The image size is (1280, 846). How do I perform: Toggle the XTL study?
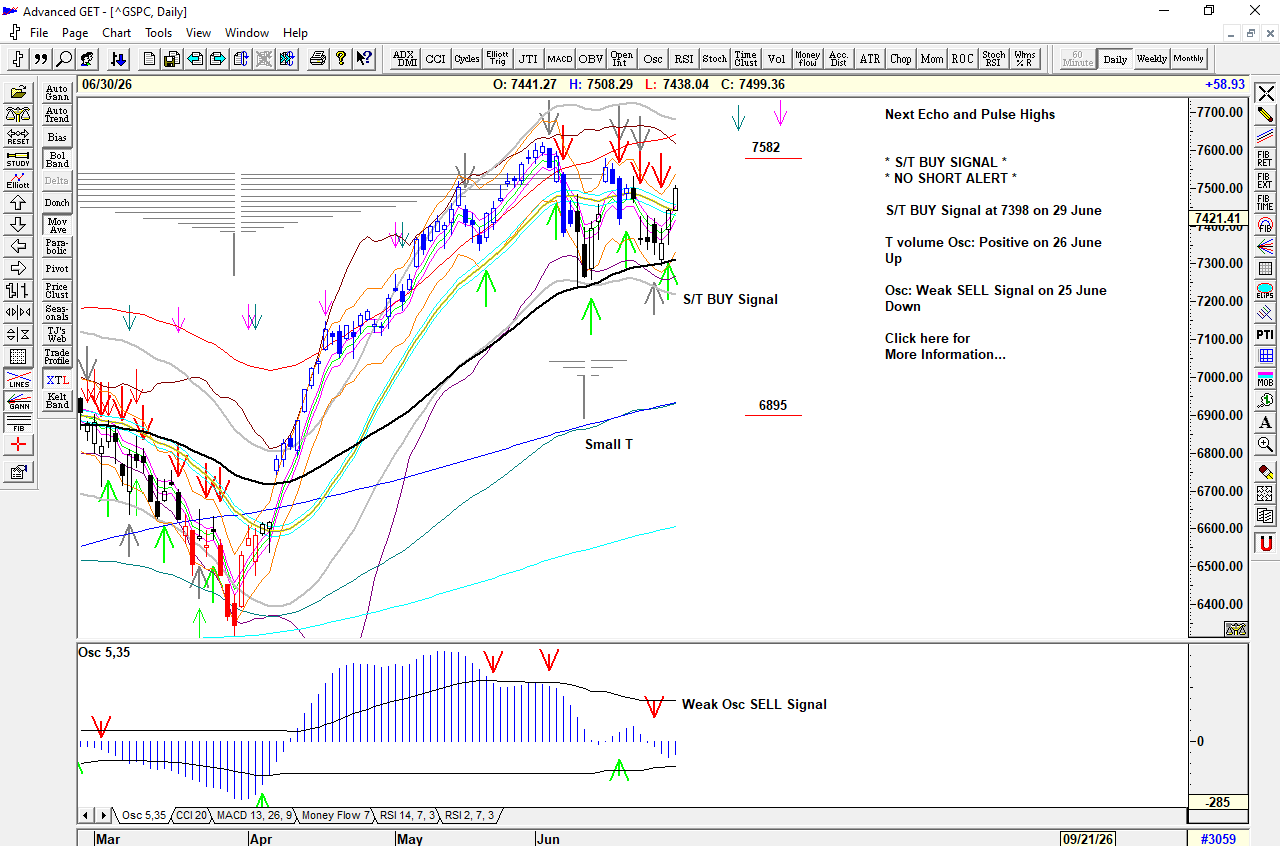tap(57, 380)
